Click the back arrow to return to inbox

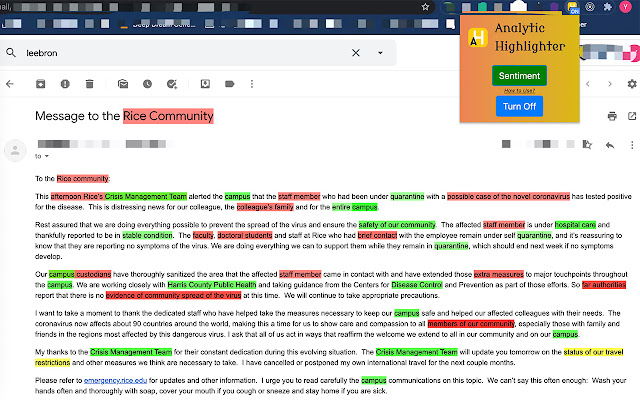point(10,83)
